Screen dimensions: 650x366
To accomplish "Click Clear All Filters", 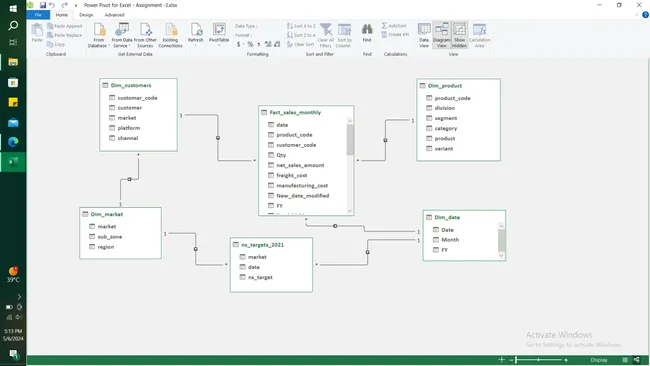I will pyautogui.click(x=326, y=35).
